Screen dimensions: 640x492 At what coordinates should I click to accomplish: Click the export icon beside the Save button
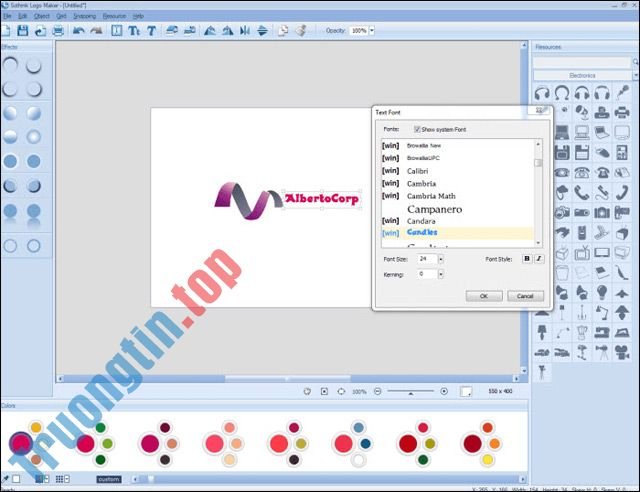point(40,31)
